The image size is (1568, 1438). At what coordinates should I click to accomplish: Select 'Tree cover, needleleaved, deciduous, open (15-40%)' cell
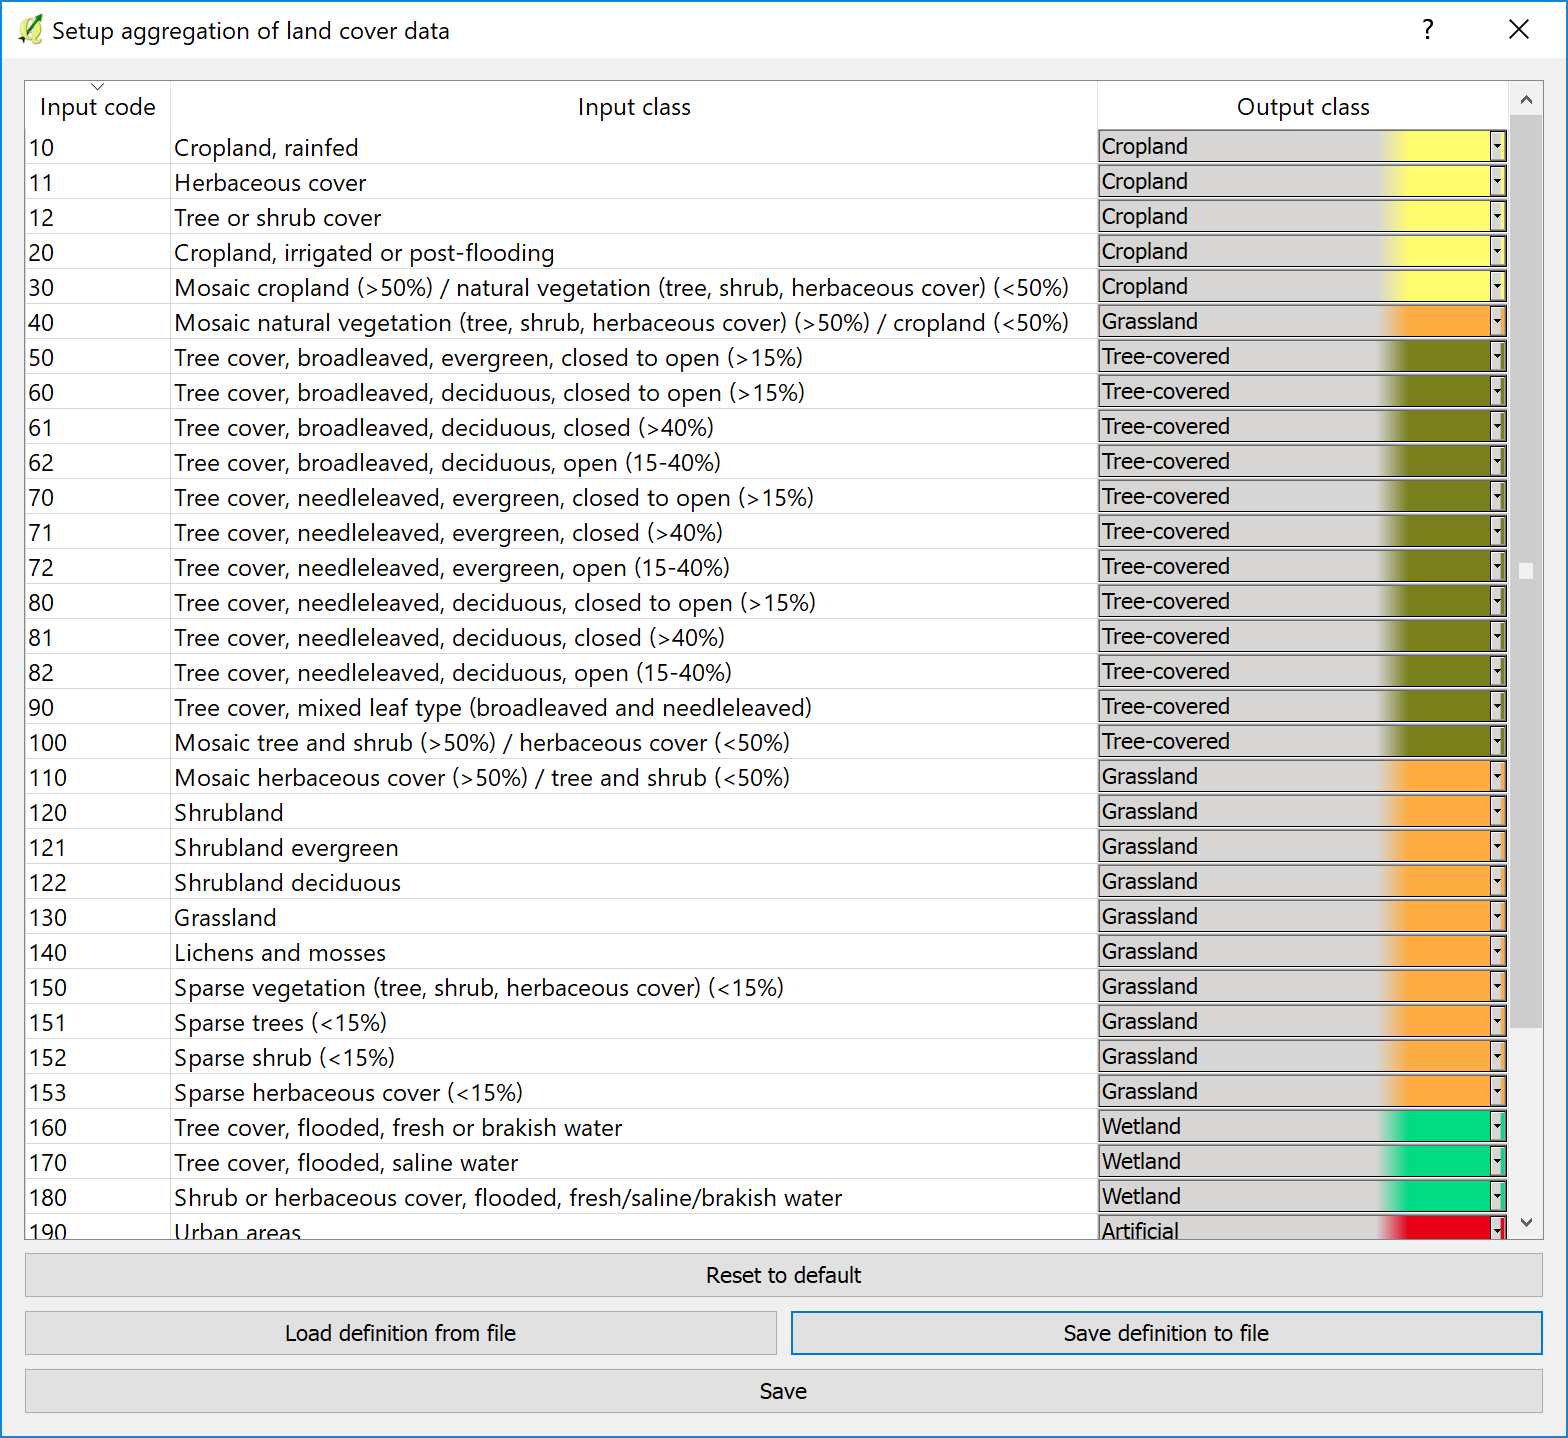tap(634, 672)
